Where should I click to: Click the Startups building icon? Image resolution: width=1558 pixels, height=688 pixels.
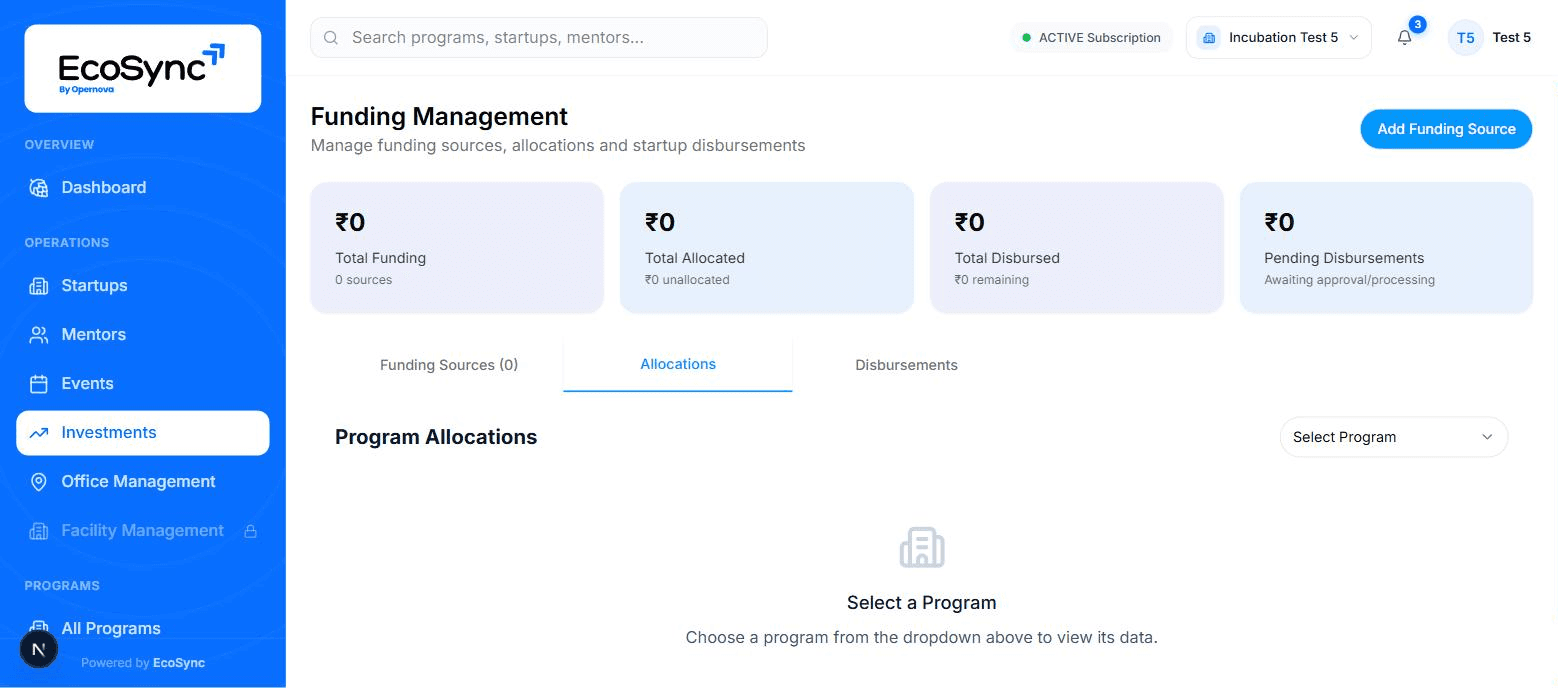39,286
